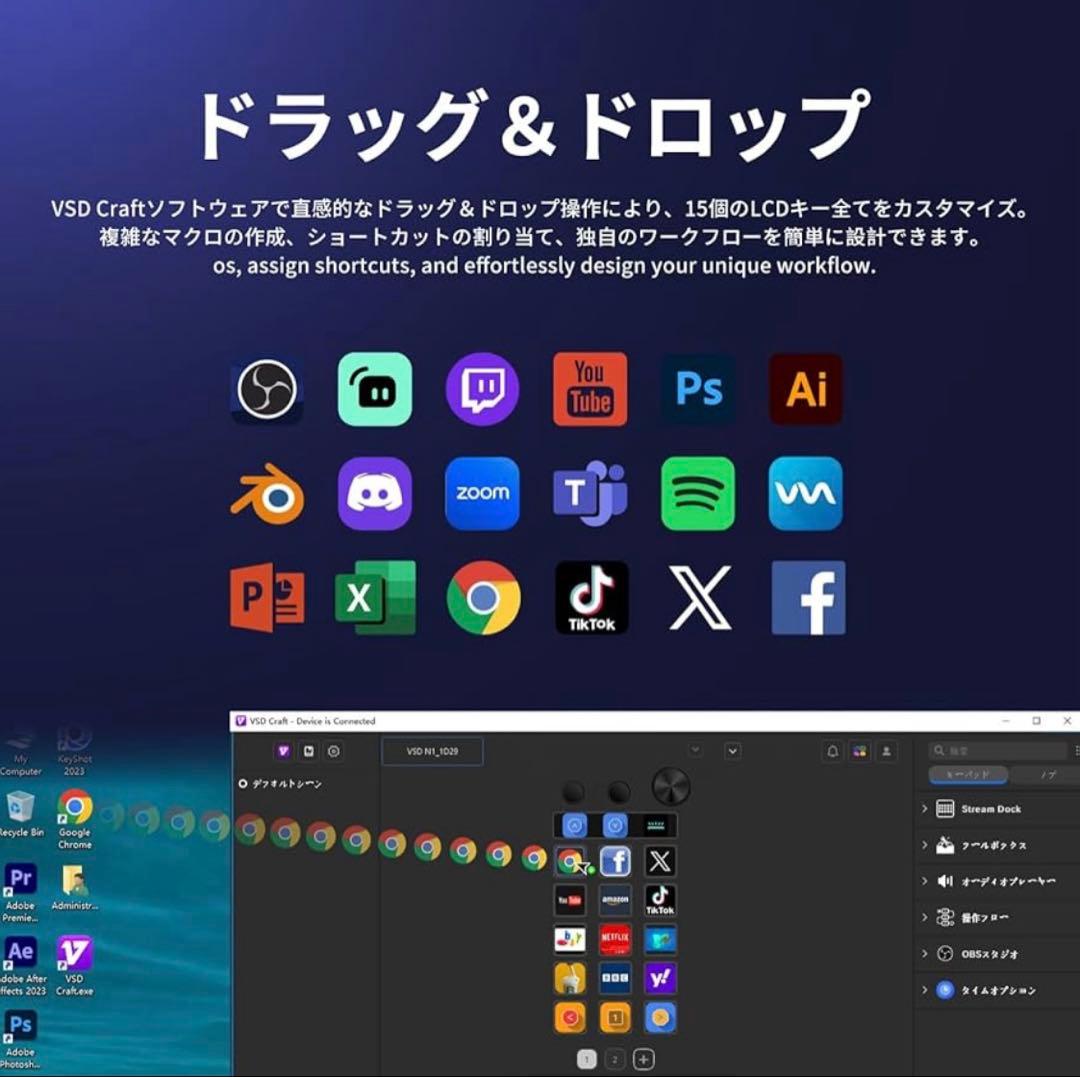Select the VSD N1_1D29 device tab
This screenshot has width=1080, height=1077.
(433, 751)
